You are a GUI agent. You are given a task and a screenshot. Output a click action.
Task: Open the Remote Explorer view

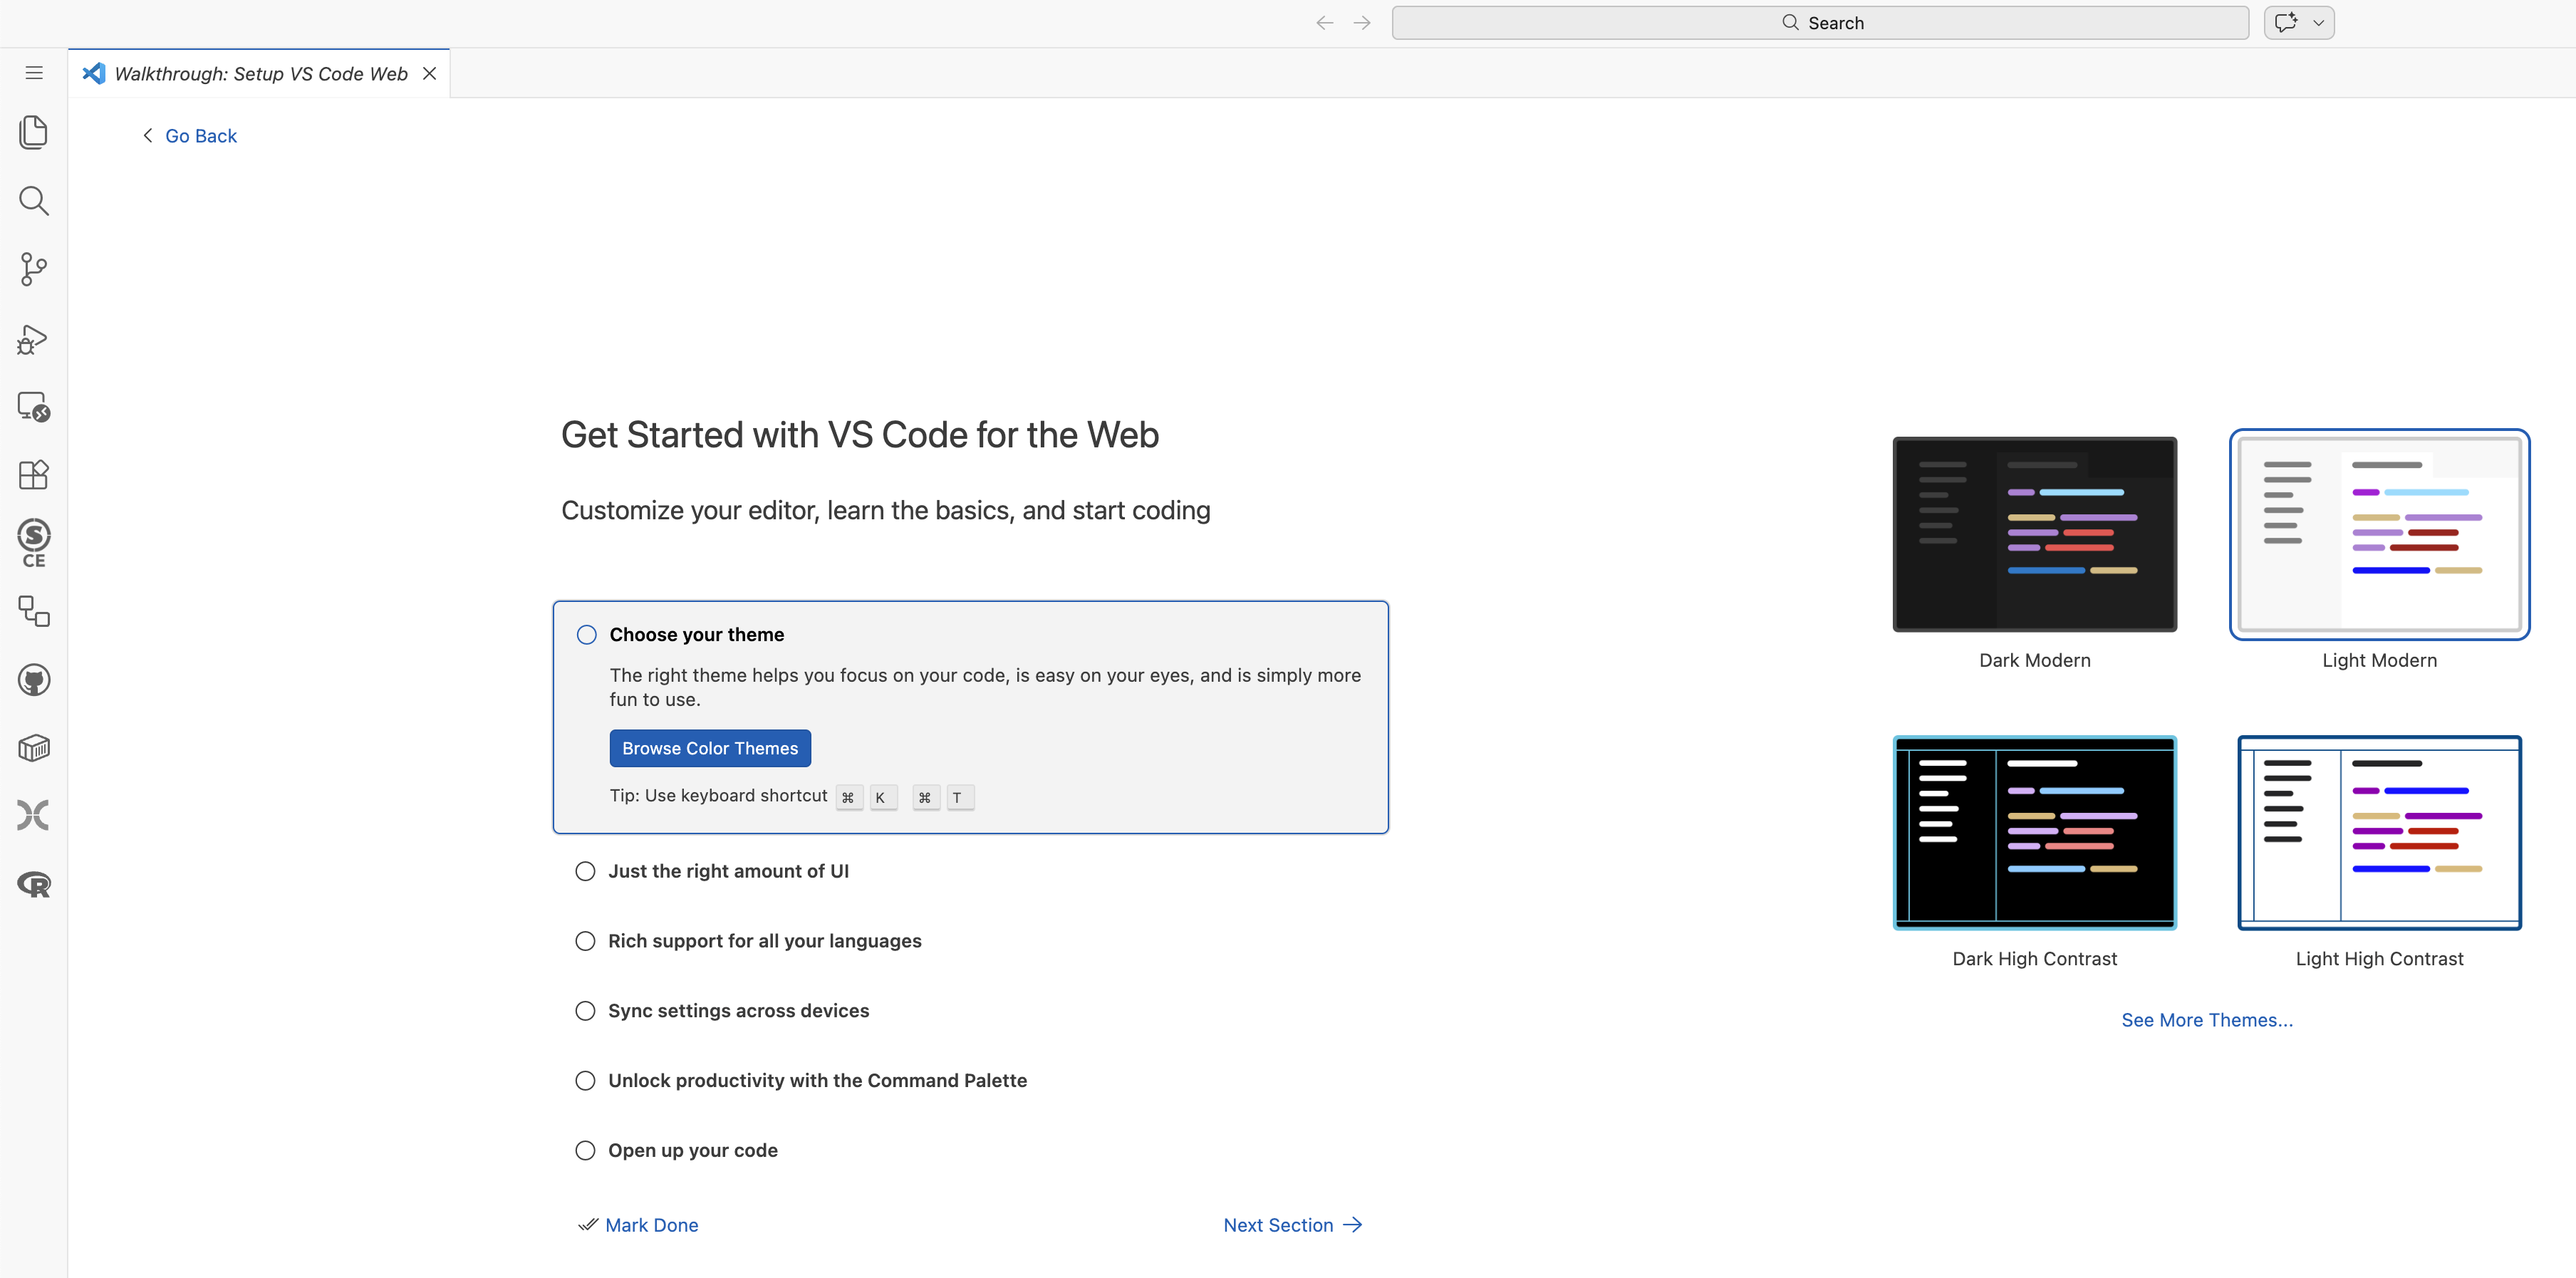34,407
